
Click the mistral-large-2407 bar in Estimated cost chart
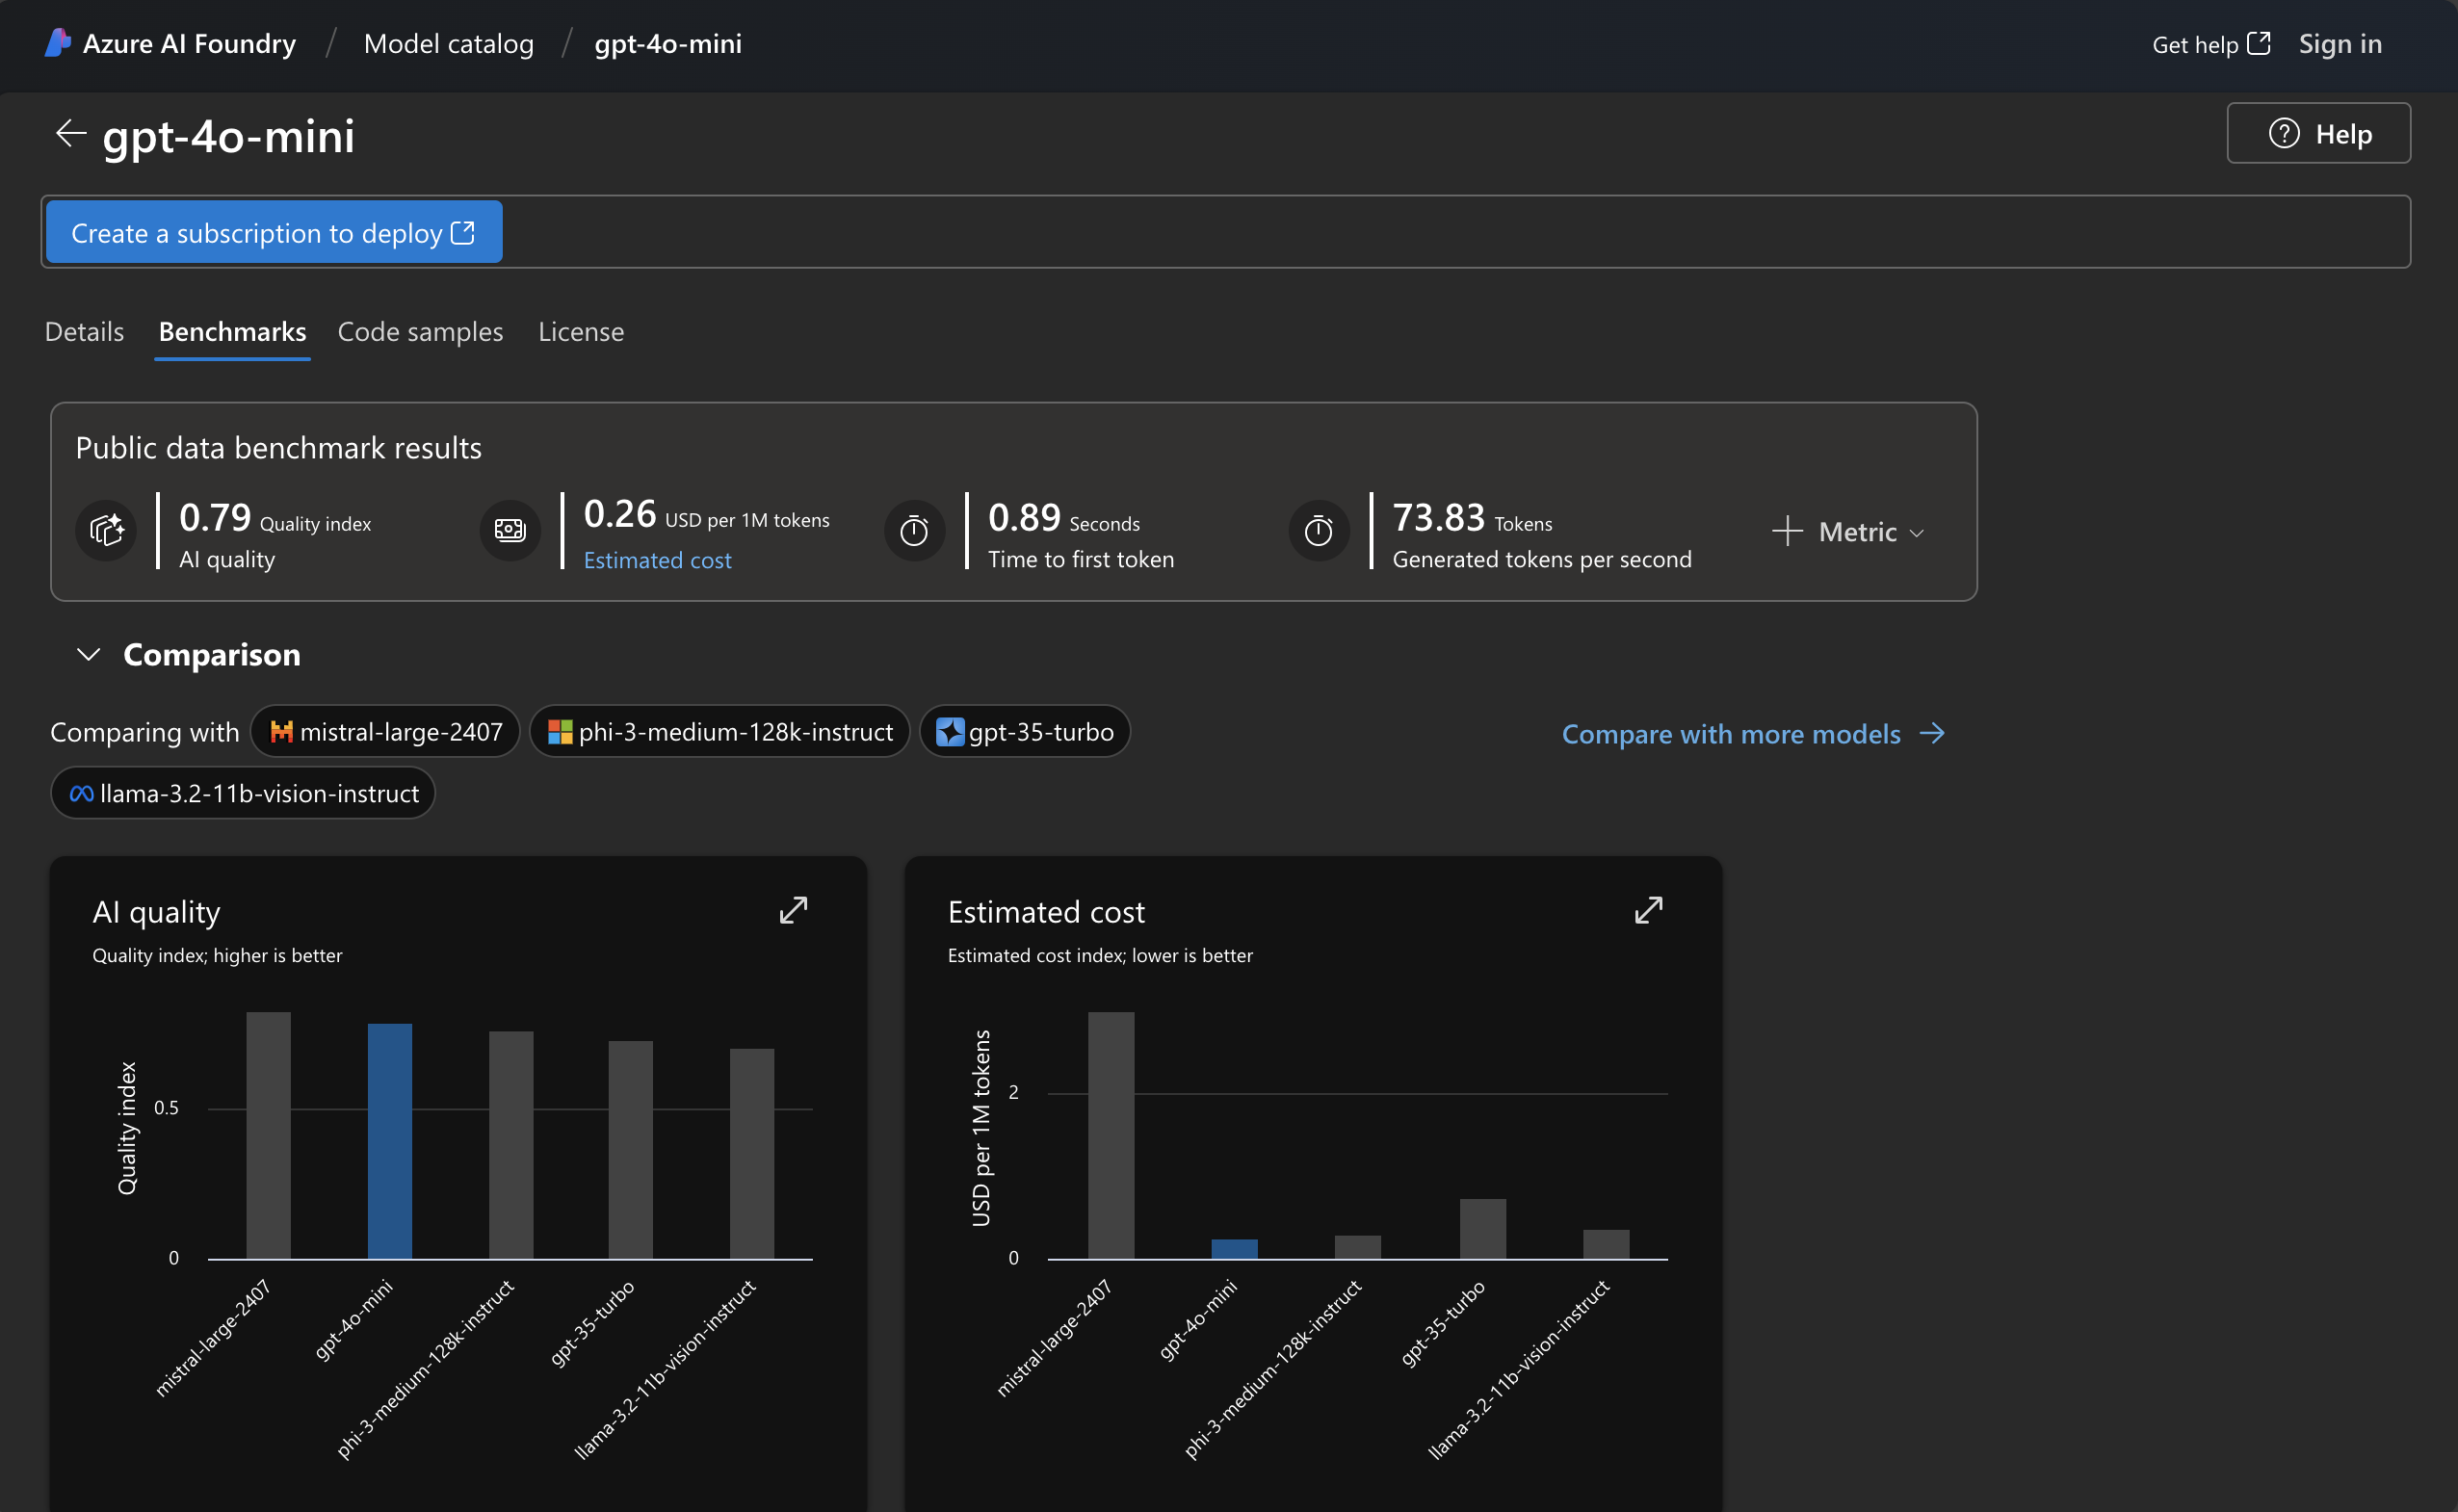(1111, 1135)
